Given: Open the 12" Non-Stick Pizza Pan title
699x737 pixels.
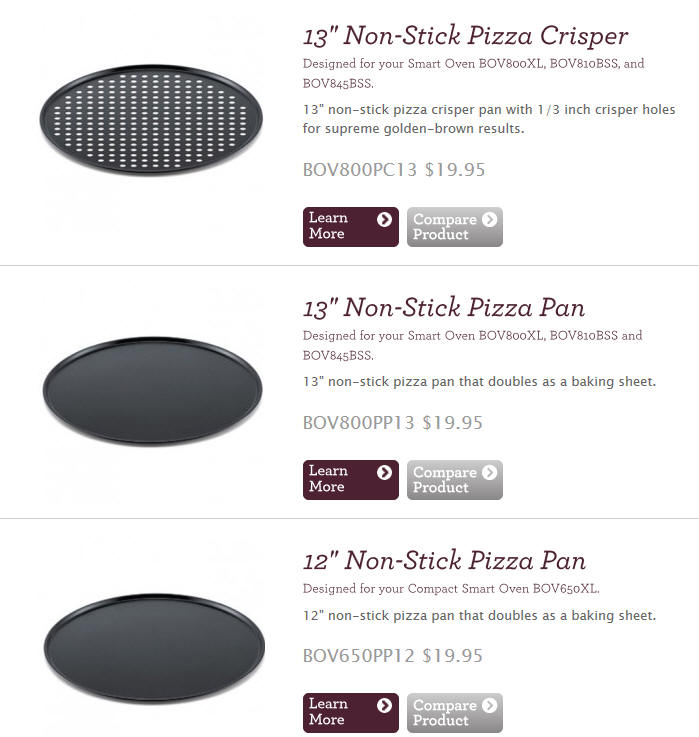Looking at the screenshot, I should tap(444, 561).
